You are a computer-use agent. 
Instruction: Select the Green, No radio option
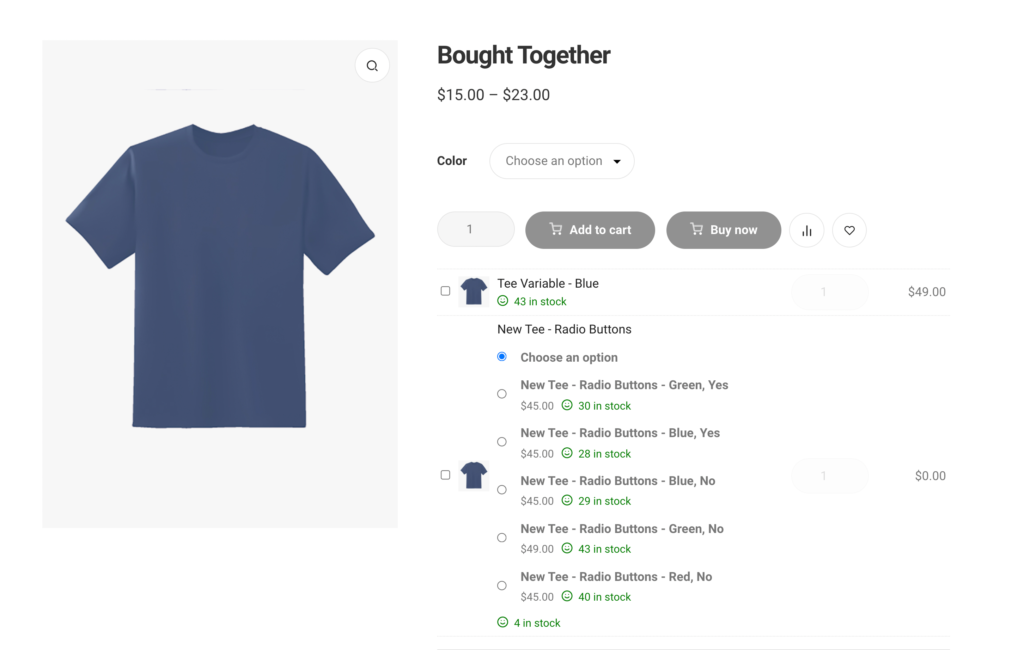[502, 538]
